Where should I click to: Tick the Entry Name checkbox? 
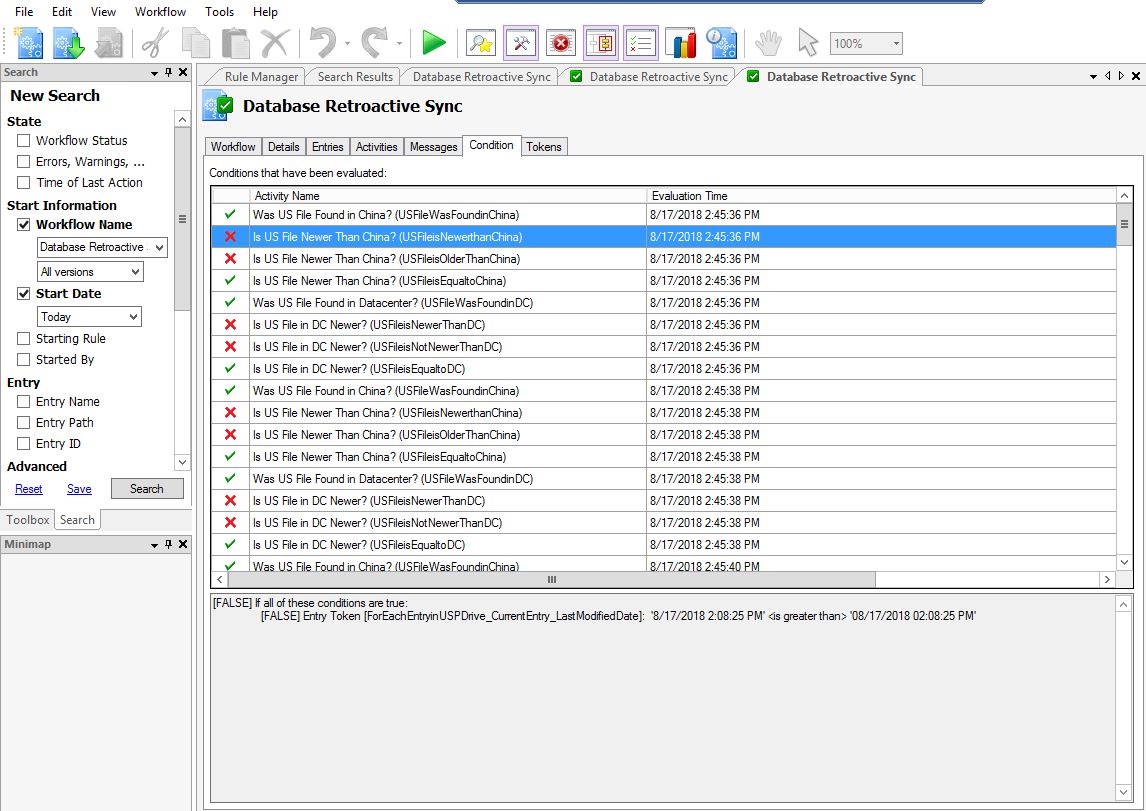(24, 402)
